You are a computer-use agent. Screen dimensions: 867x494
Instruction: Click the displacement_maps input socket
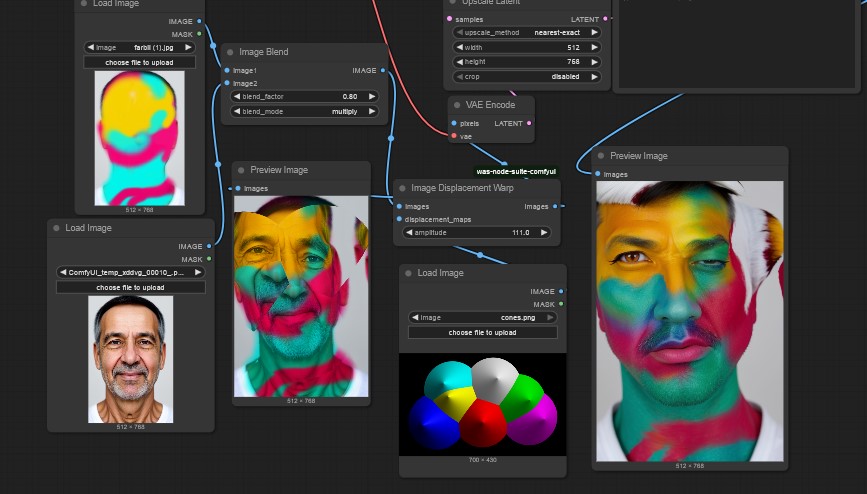coord(399,219)
